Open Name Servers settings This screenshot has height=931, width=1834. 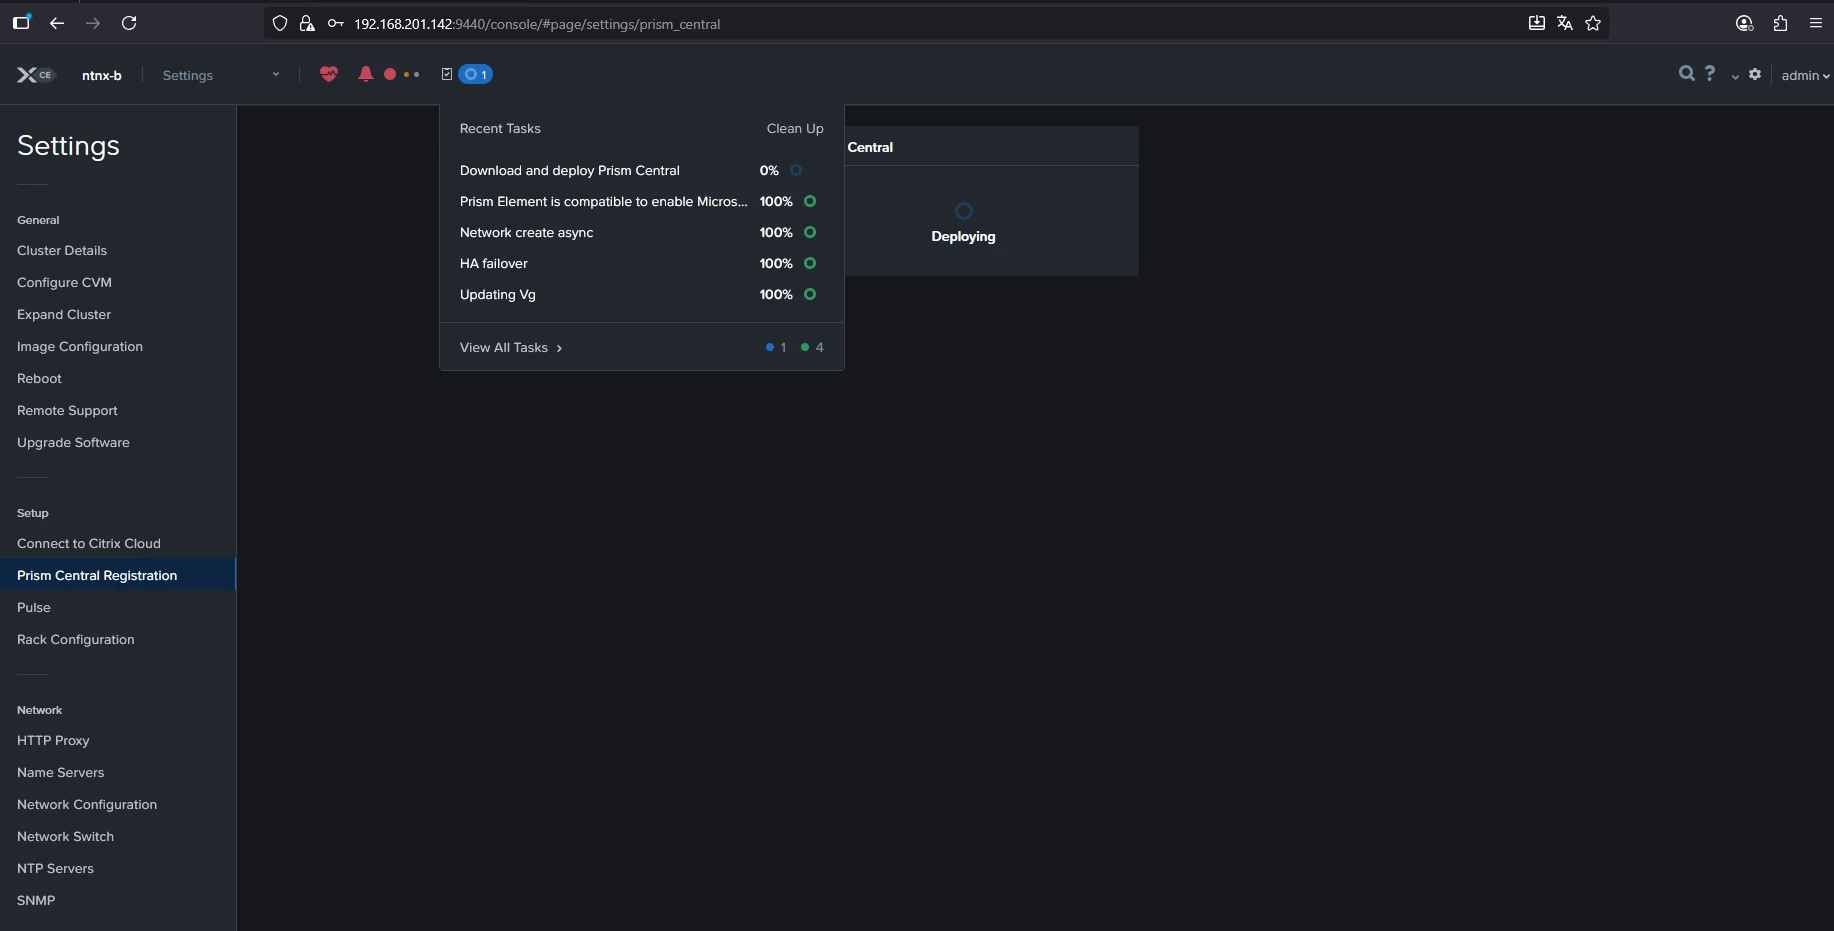point(61,772)
